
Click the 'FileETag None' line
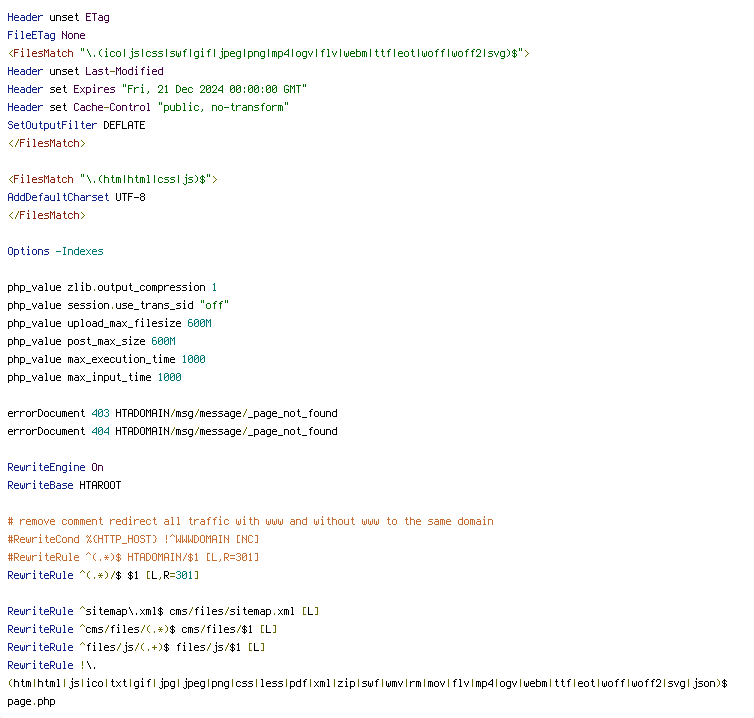(46, 36)
